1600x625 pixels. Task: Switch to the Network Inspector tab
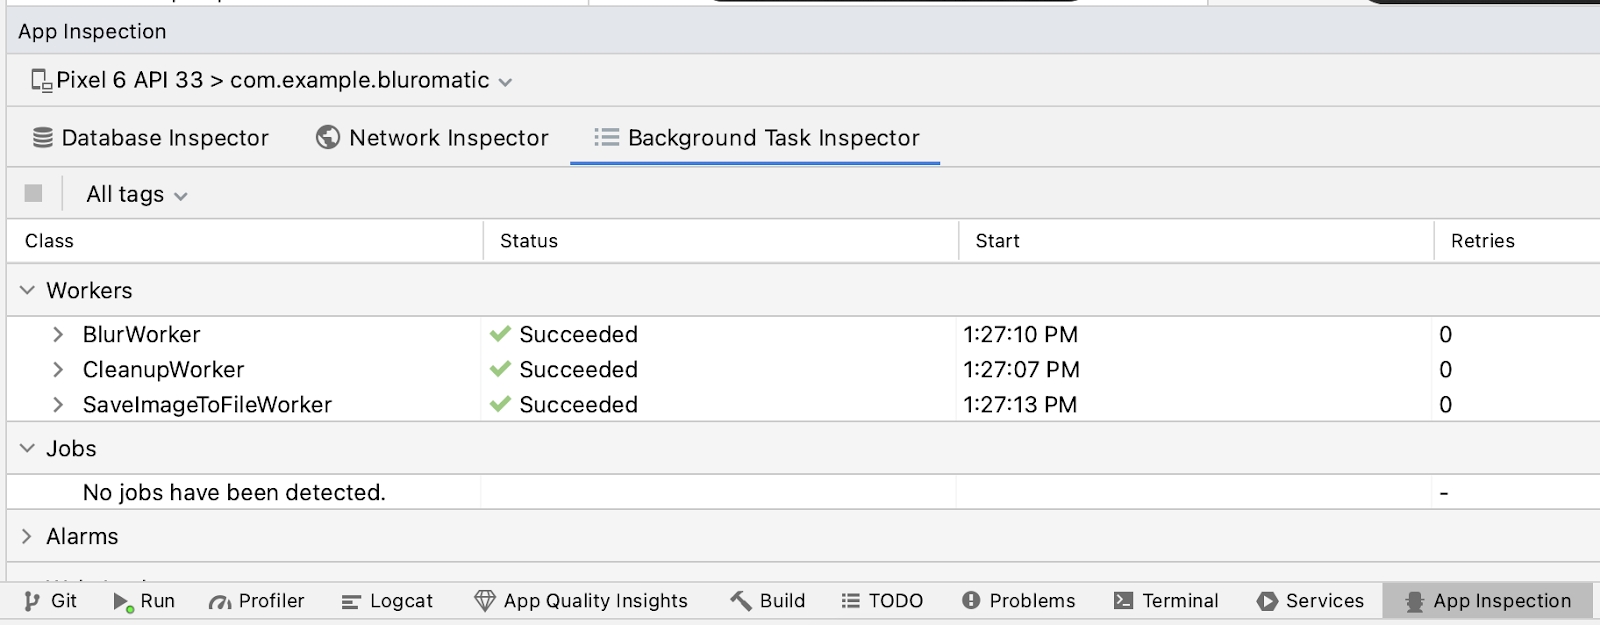click(x=432, y=138)
